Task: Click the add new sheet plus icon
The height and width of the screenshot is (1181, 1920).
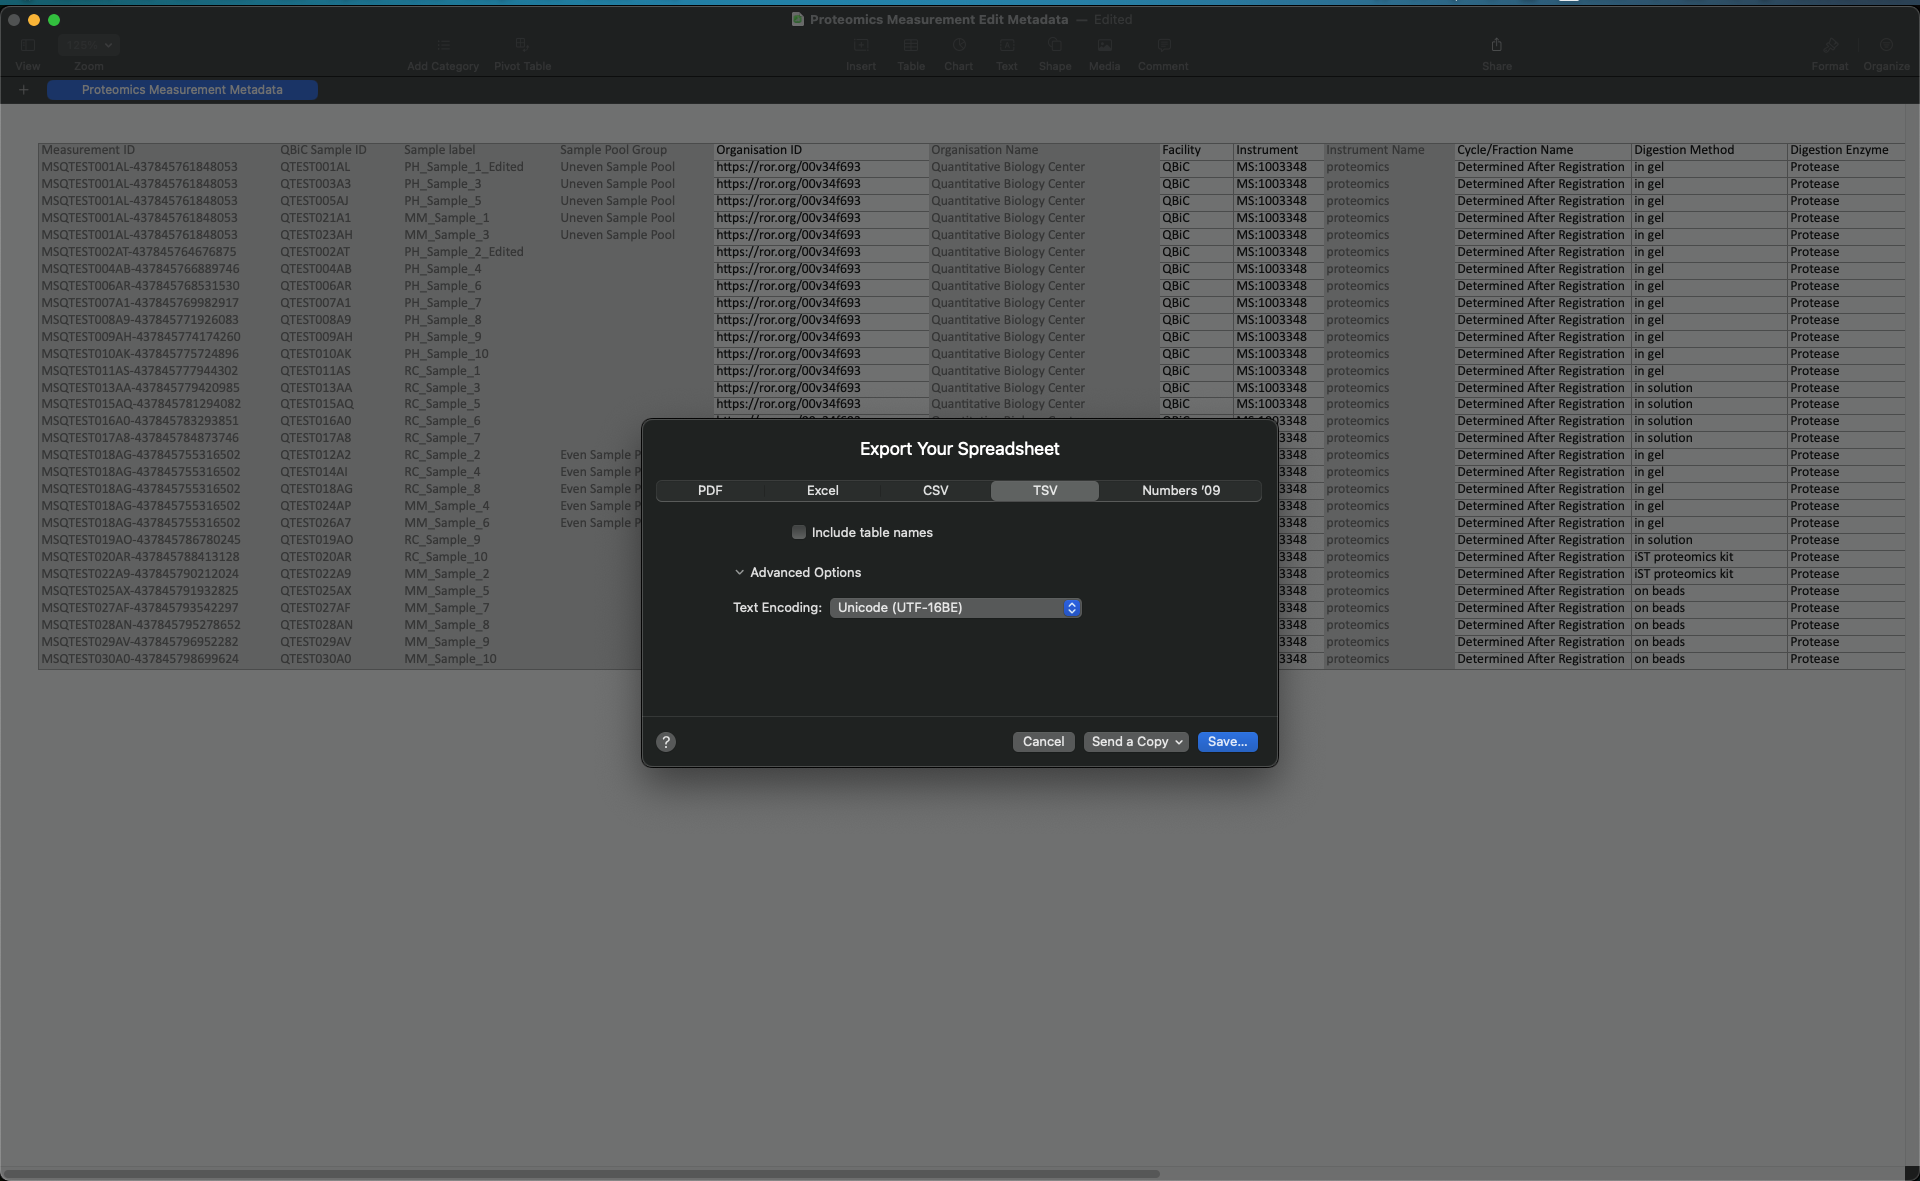Action: click(24, 90)
